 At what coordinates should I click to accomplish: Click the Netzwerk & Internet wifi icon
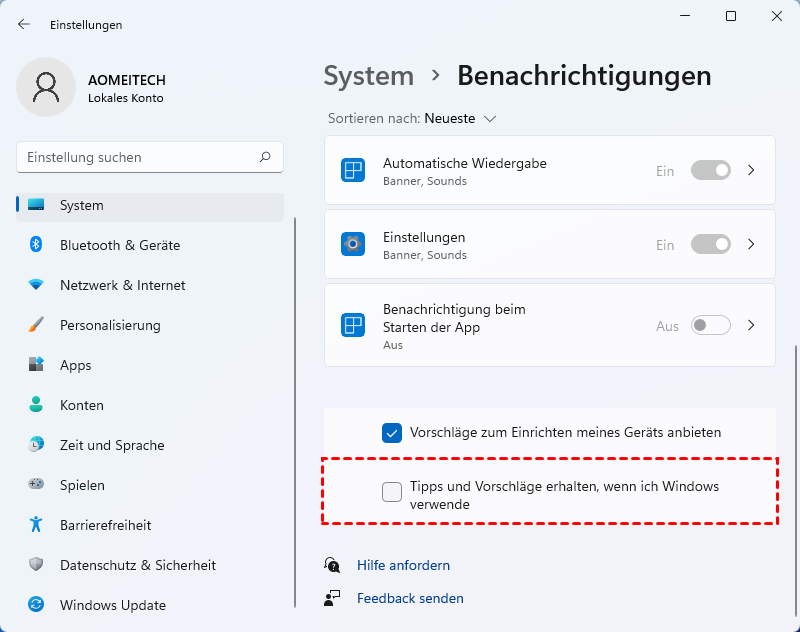click(36, 285)
